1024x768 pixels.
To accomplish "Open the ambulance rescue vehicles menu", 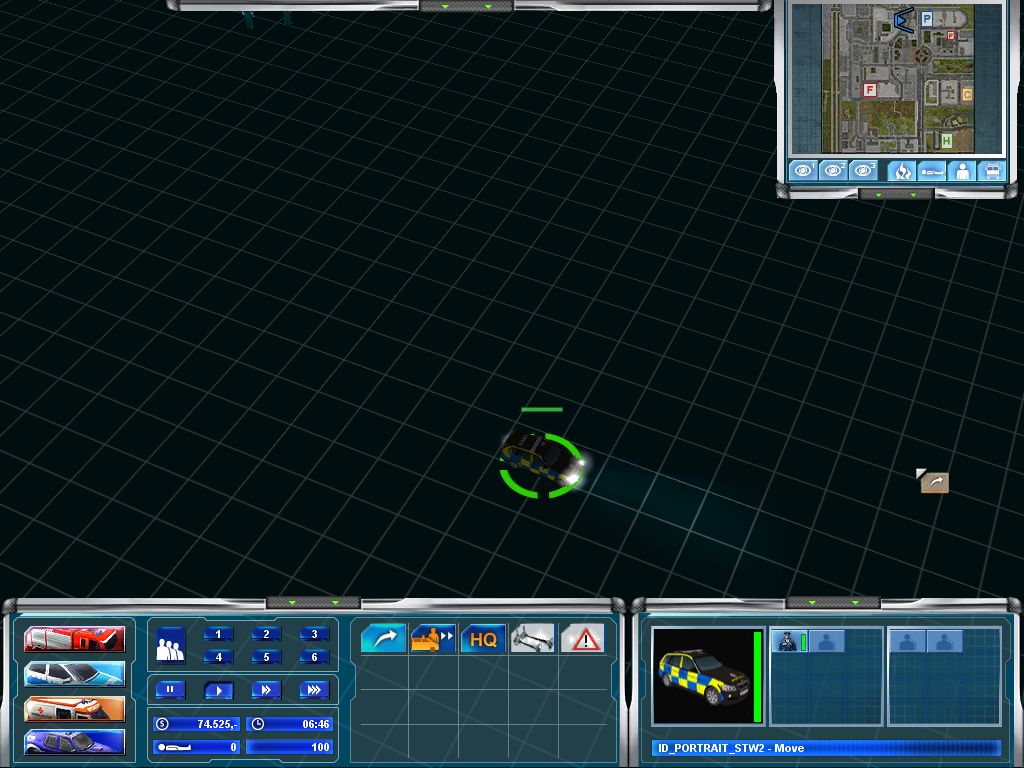I will 74,709.
